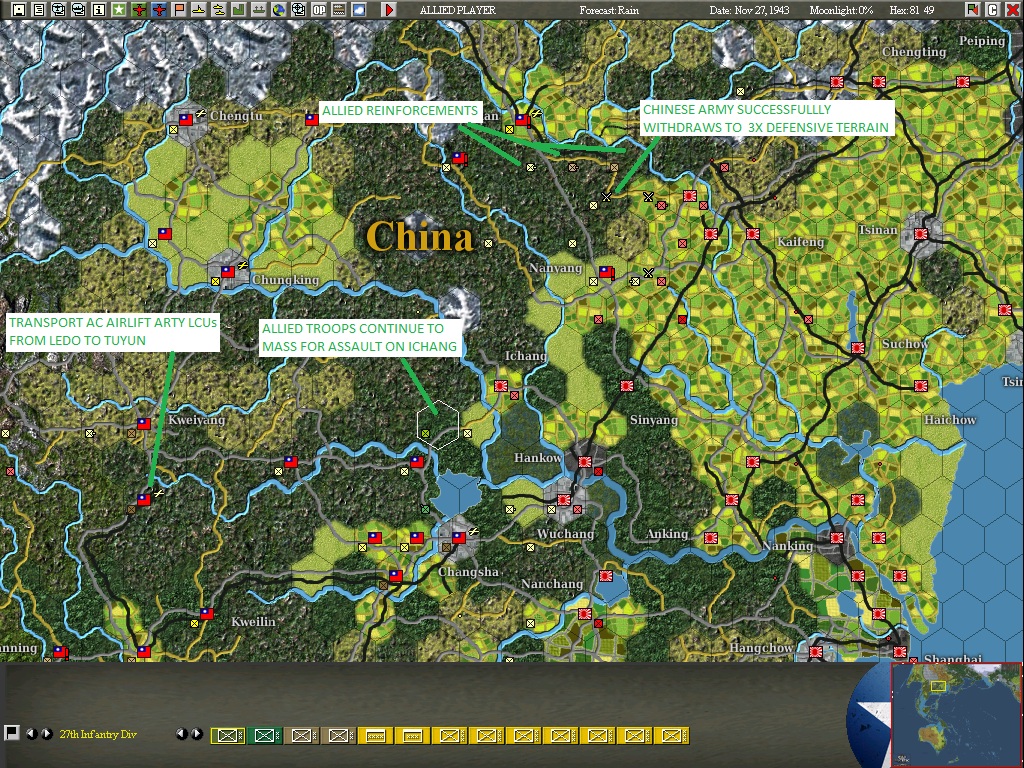Click the Hangchow city label
Image resolution: width=1024 pixels, height=768 pixels.
pyautogui.click(x=761, y=648)
